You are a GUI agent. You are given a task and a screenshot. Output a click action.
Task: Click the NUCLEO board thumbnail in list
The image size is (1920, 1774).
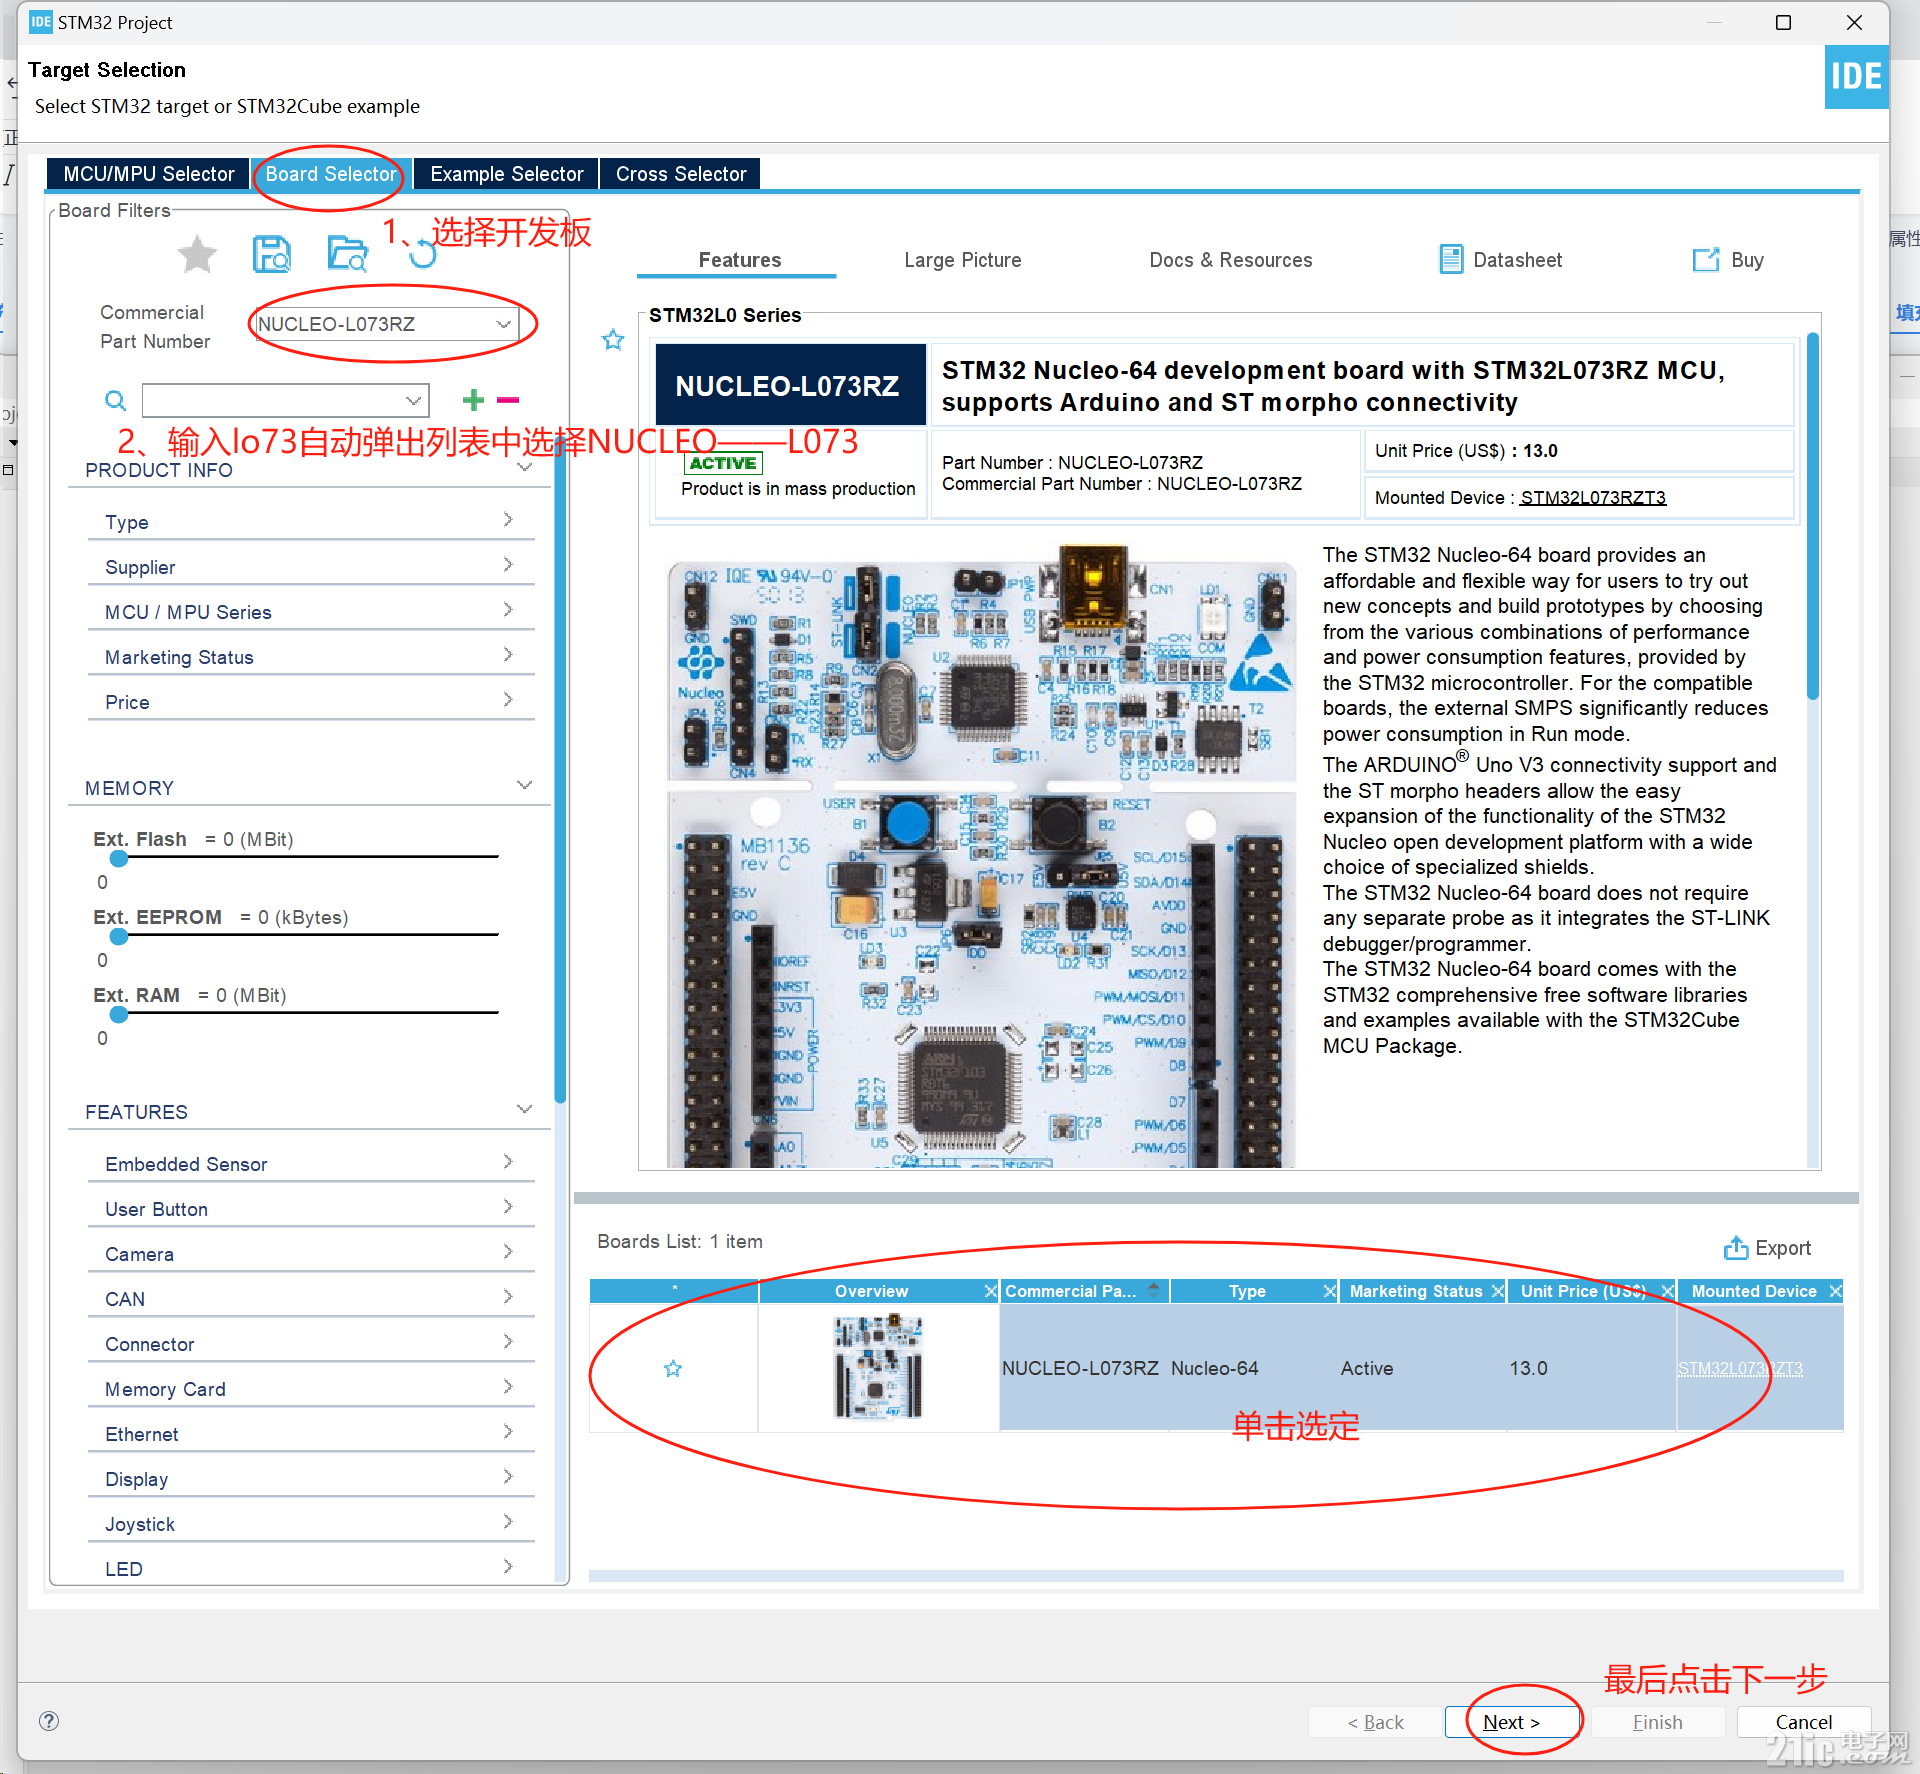878,1366
